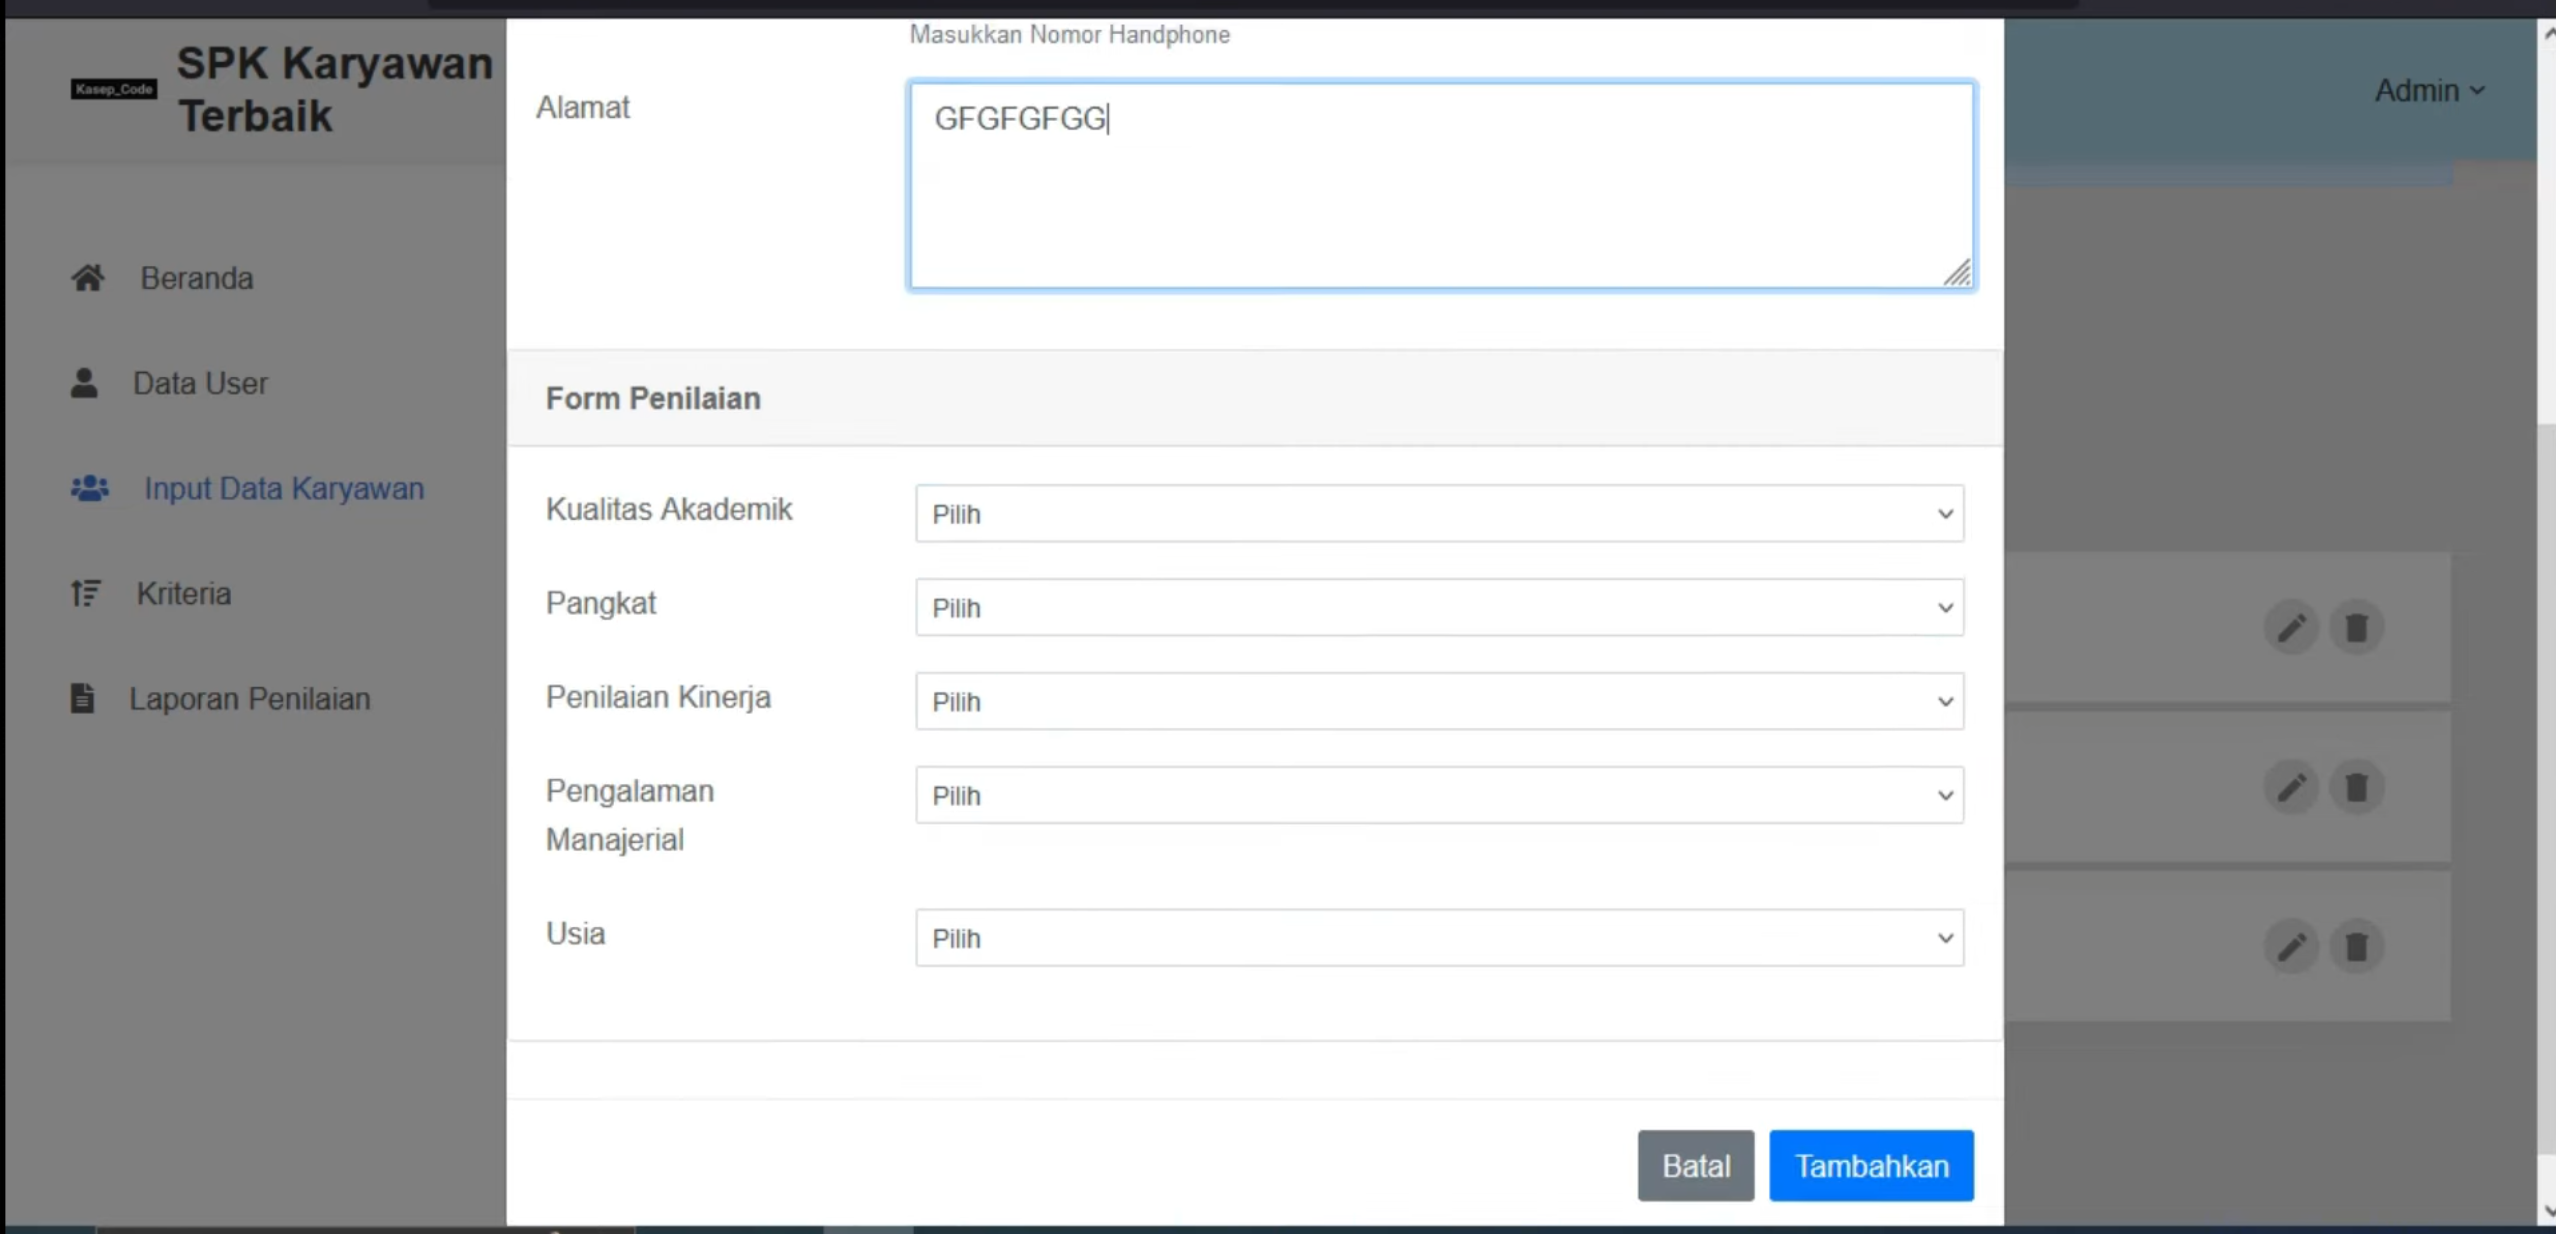The image size is (2556, 1234).
Task: Click the Masukkan Nomor Handphone hint text
Action: (1070, 35)
